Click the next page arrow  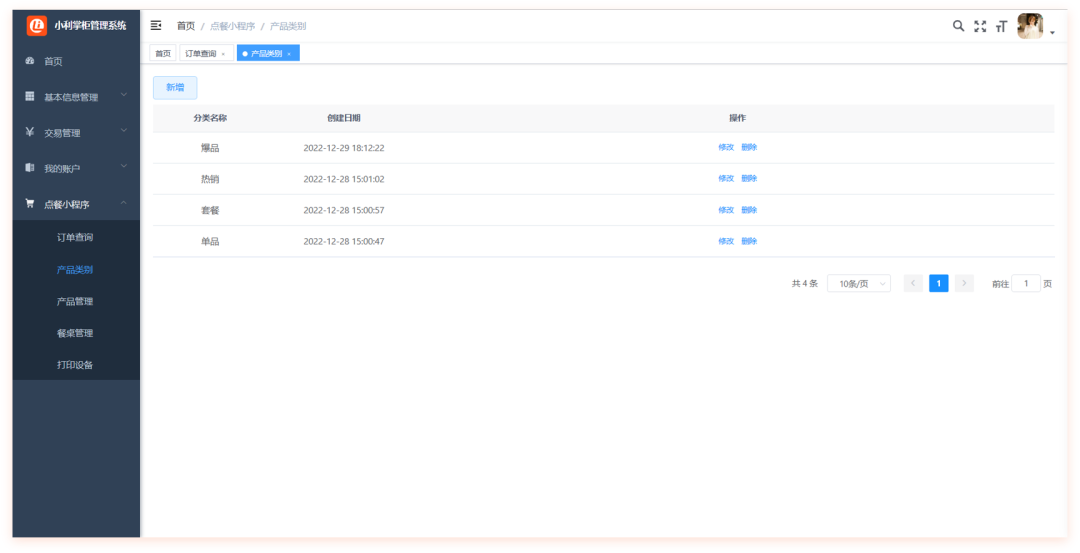coord(964,283)
